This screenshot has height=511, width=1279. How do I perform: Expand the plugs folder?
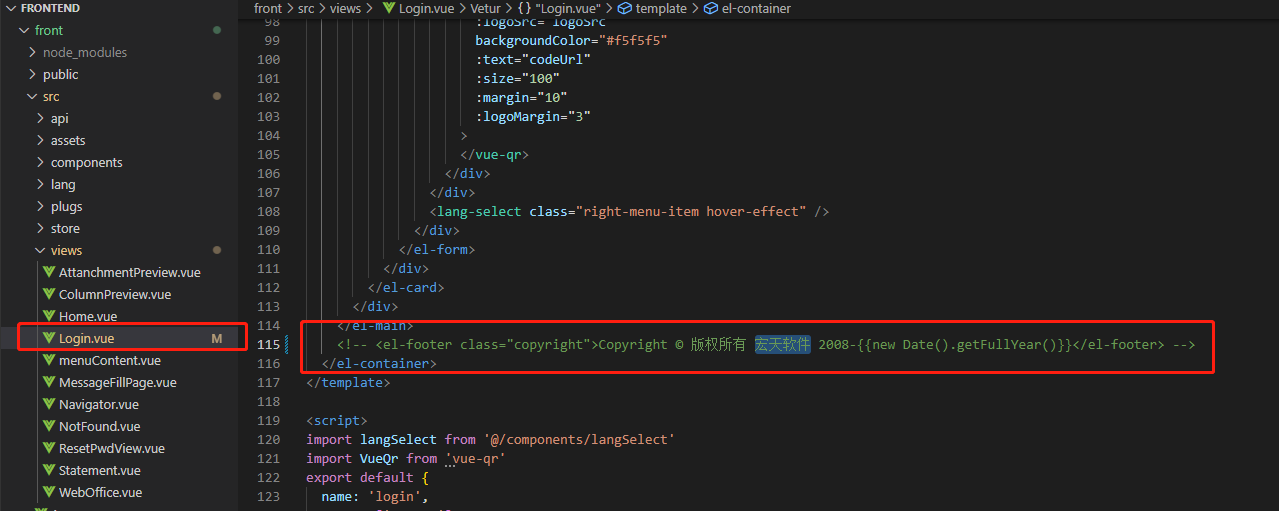(x=40, y=206)
